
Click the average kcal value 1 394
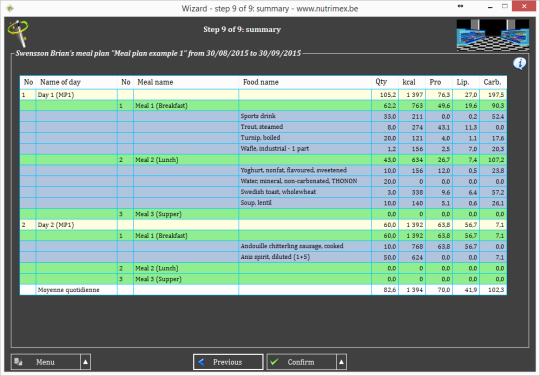[415, 290]
